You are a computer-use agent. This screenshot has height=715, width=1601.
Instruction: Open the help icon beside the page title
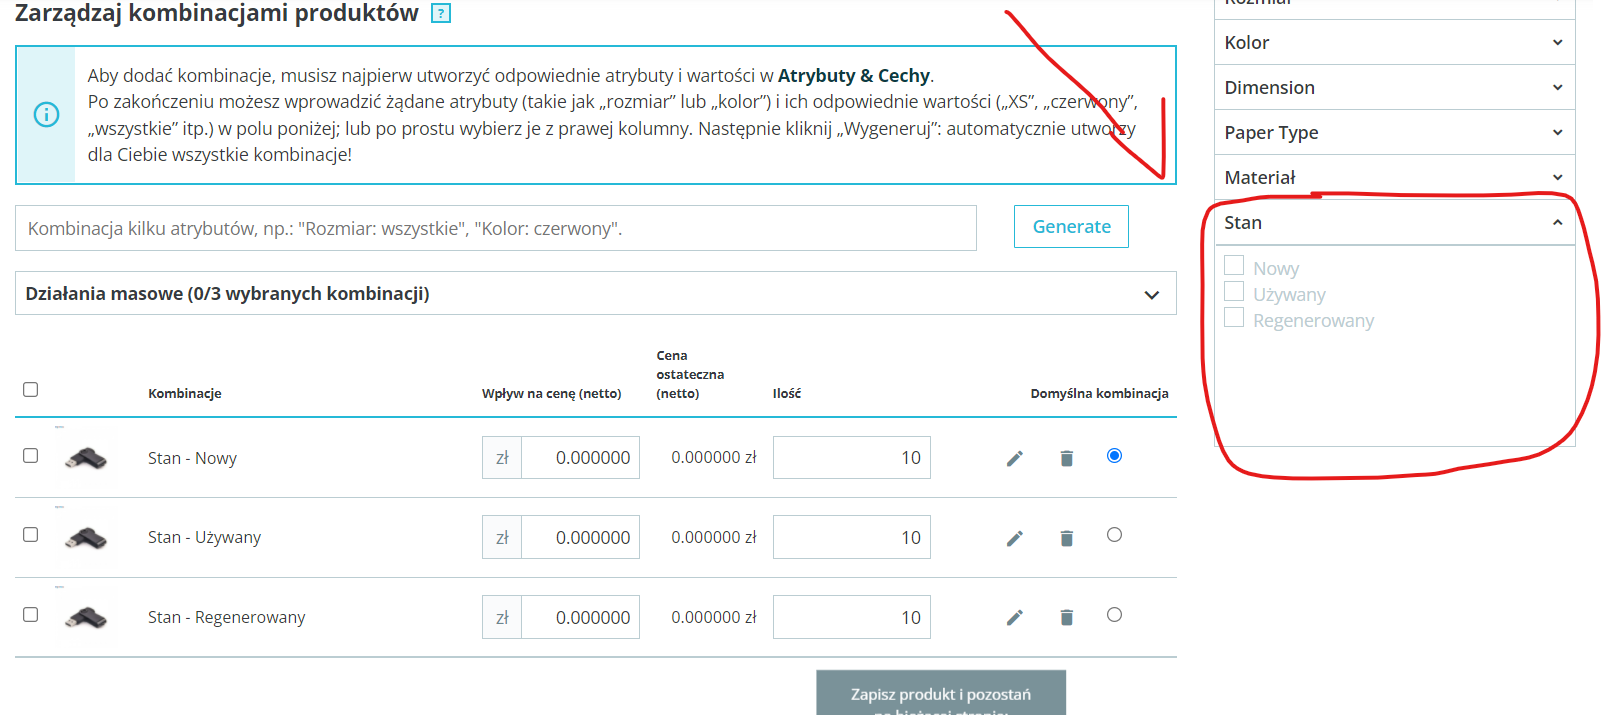pos(441,13)
